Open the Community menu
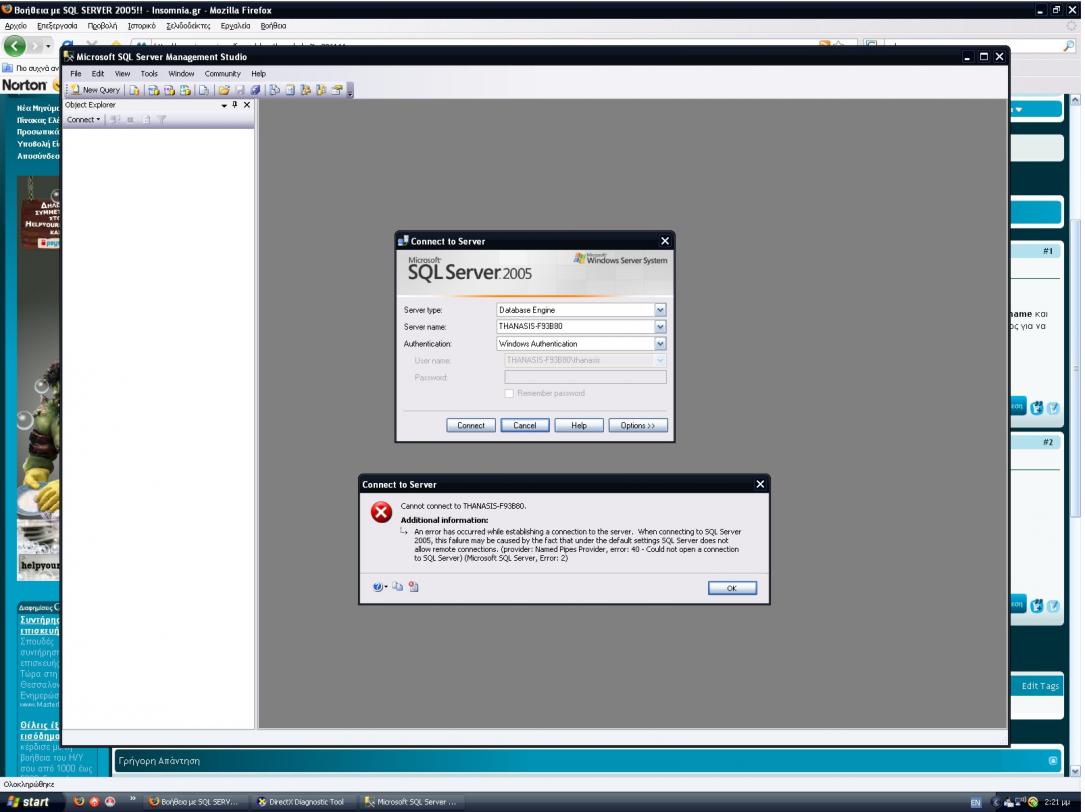Screen dimensions: 1085x812 pos(222,73)
